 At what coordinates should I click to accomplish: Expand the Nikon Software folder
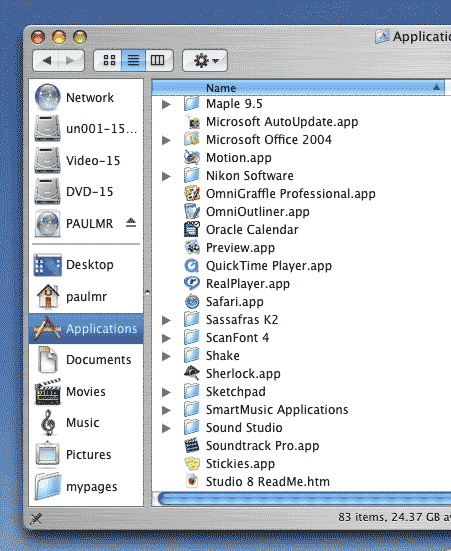tap(166, 176)
